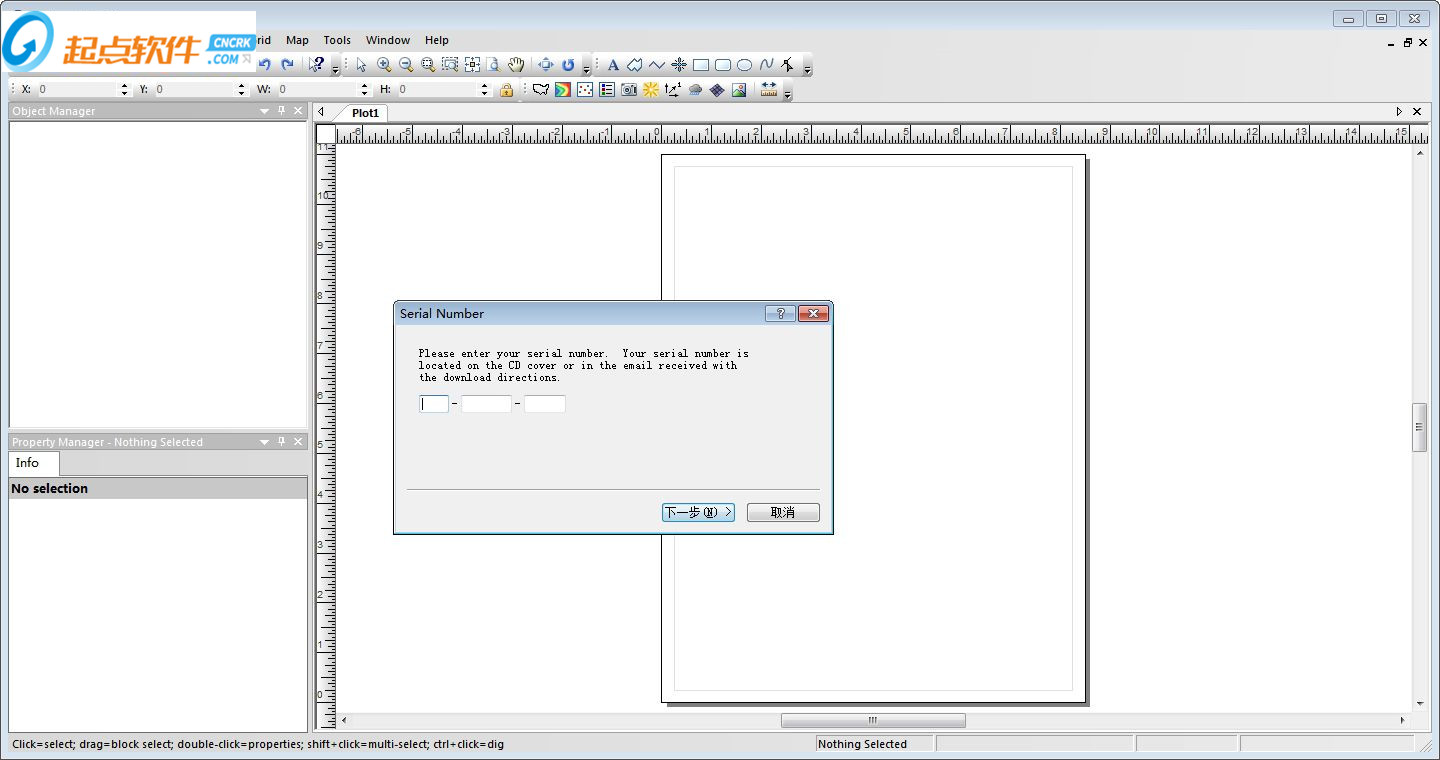Create a new Image Map
This screenshot has height=760, width=1440.
coord(629,90)
